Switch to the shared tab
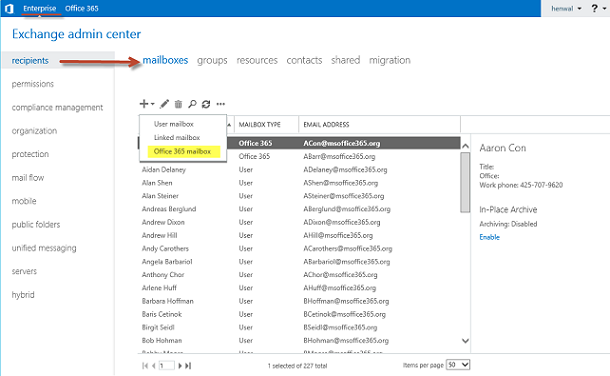 pyautogui.click(x=345, y=60)
